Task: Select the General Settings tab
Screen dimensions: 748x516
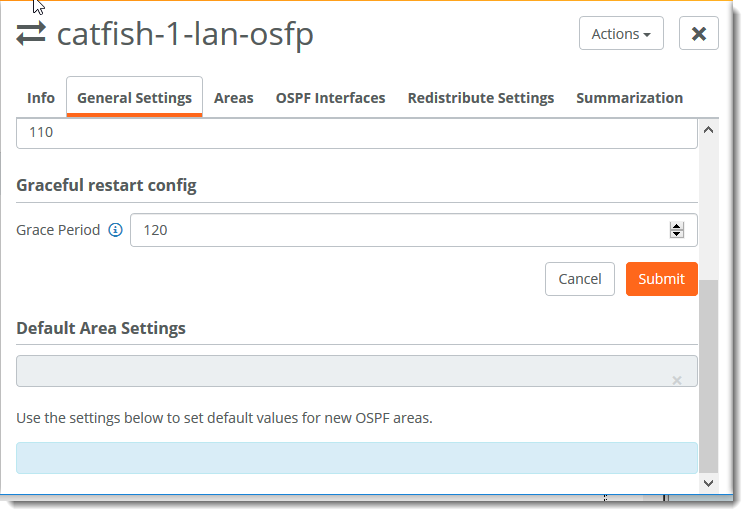Action: (134, 98)
